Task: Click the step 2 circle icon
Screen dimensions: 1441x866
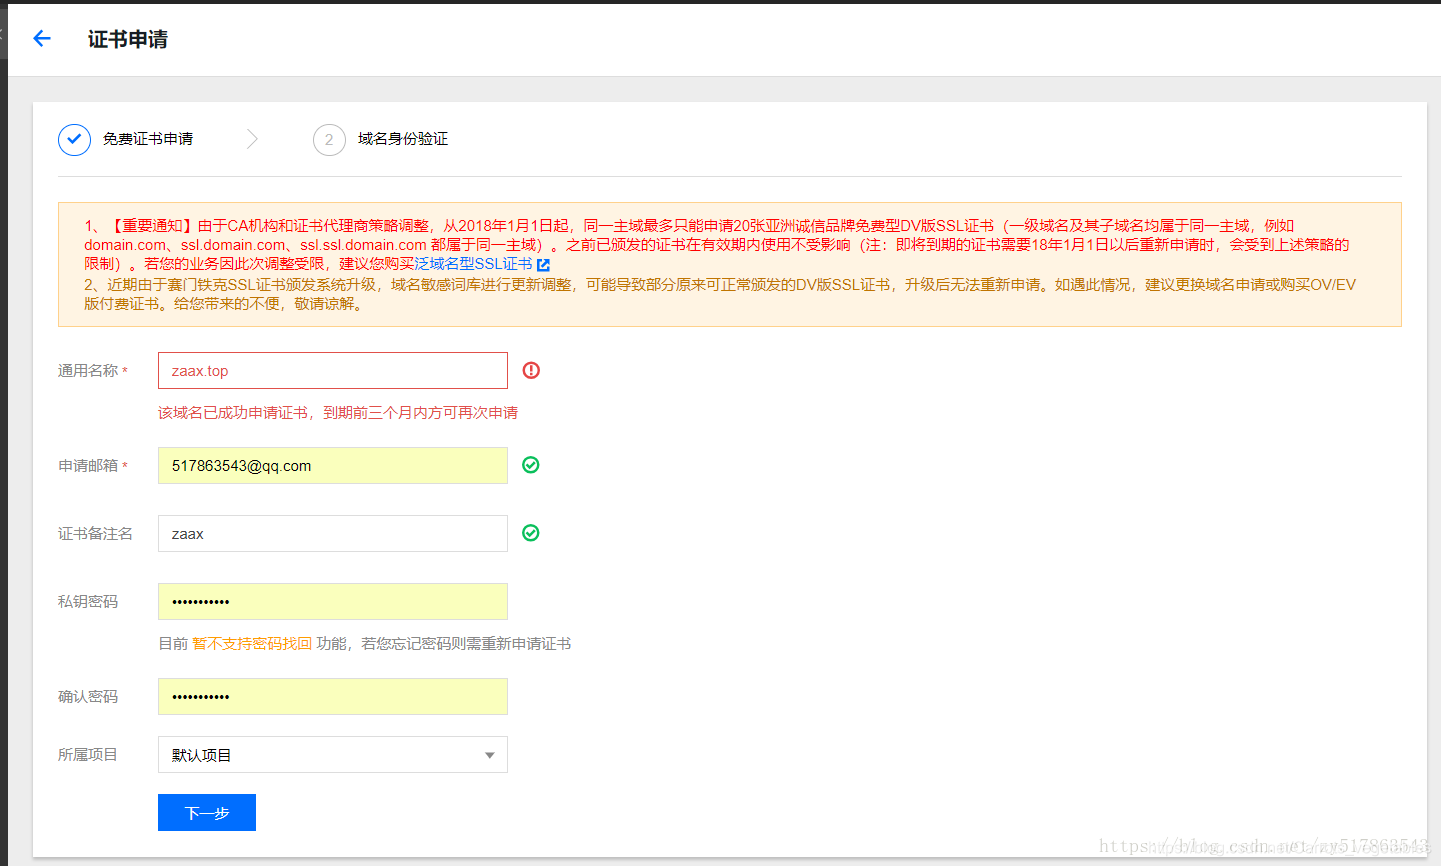Action: point(329,139)
